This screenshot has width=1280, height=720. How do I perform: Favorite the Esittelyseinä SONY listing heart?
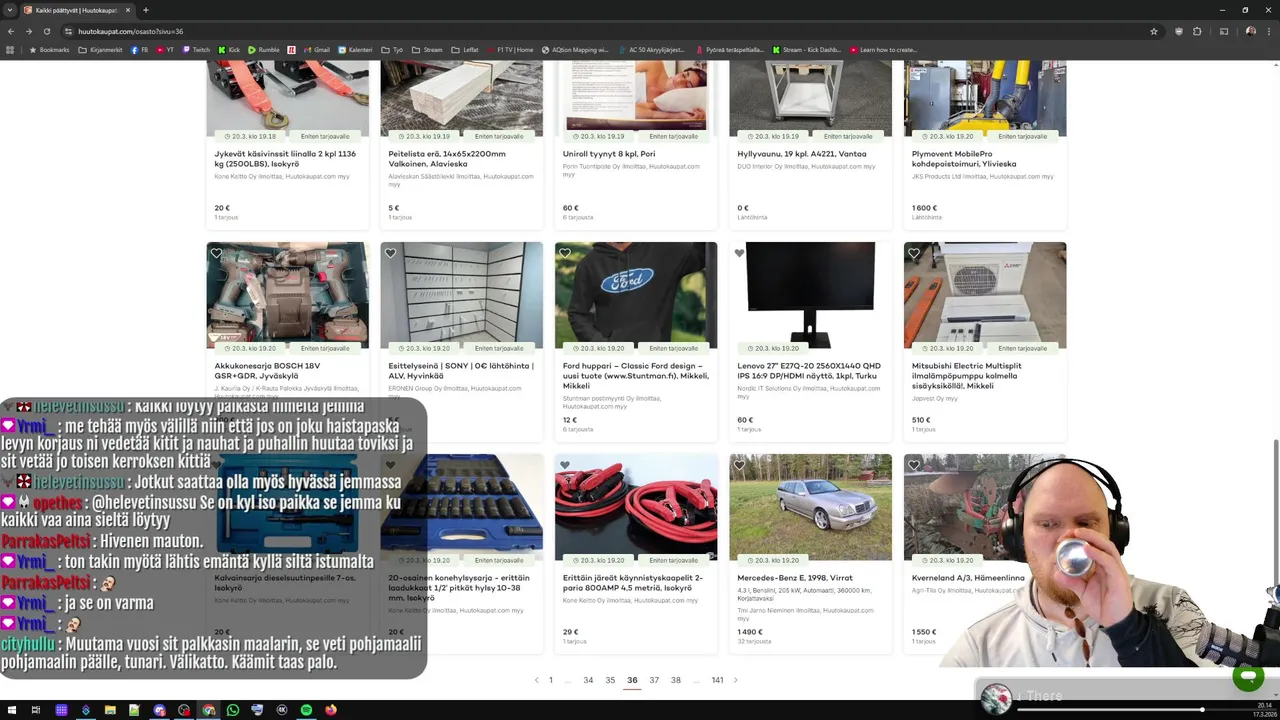[391, 253]
